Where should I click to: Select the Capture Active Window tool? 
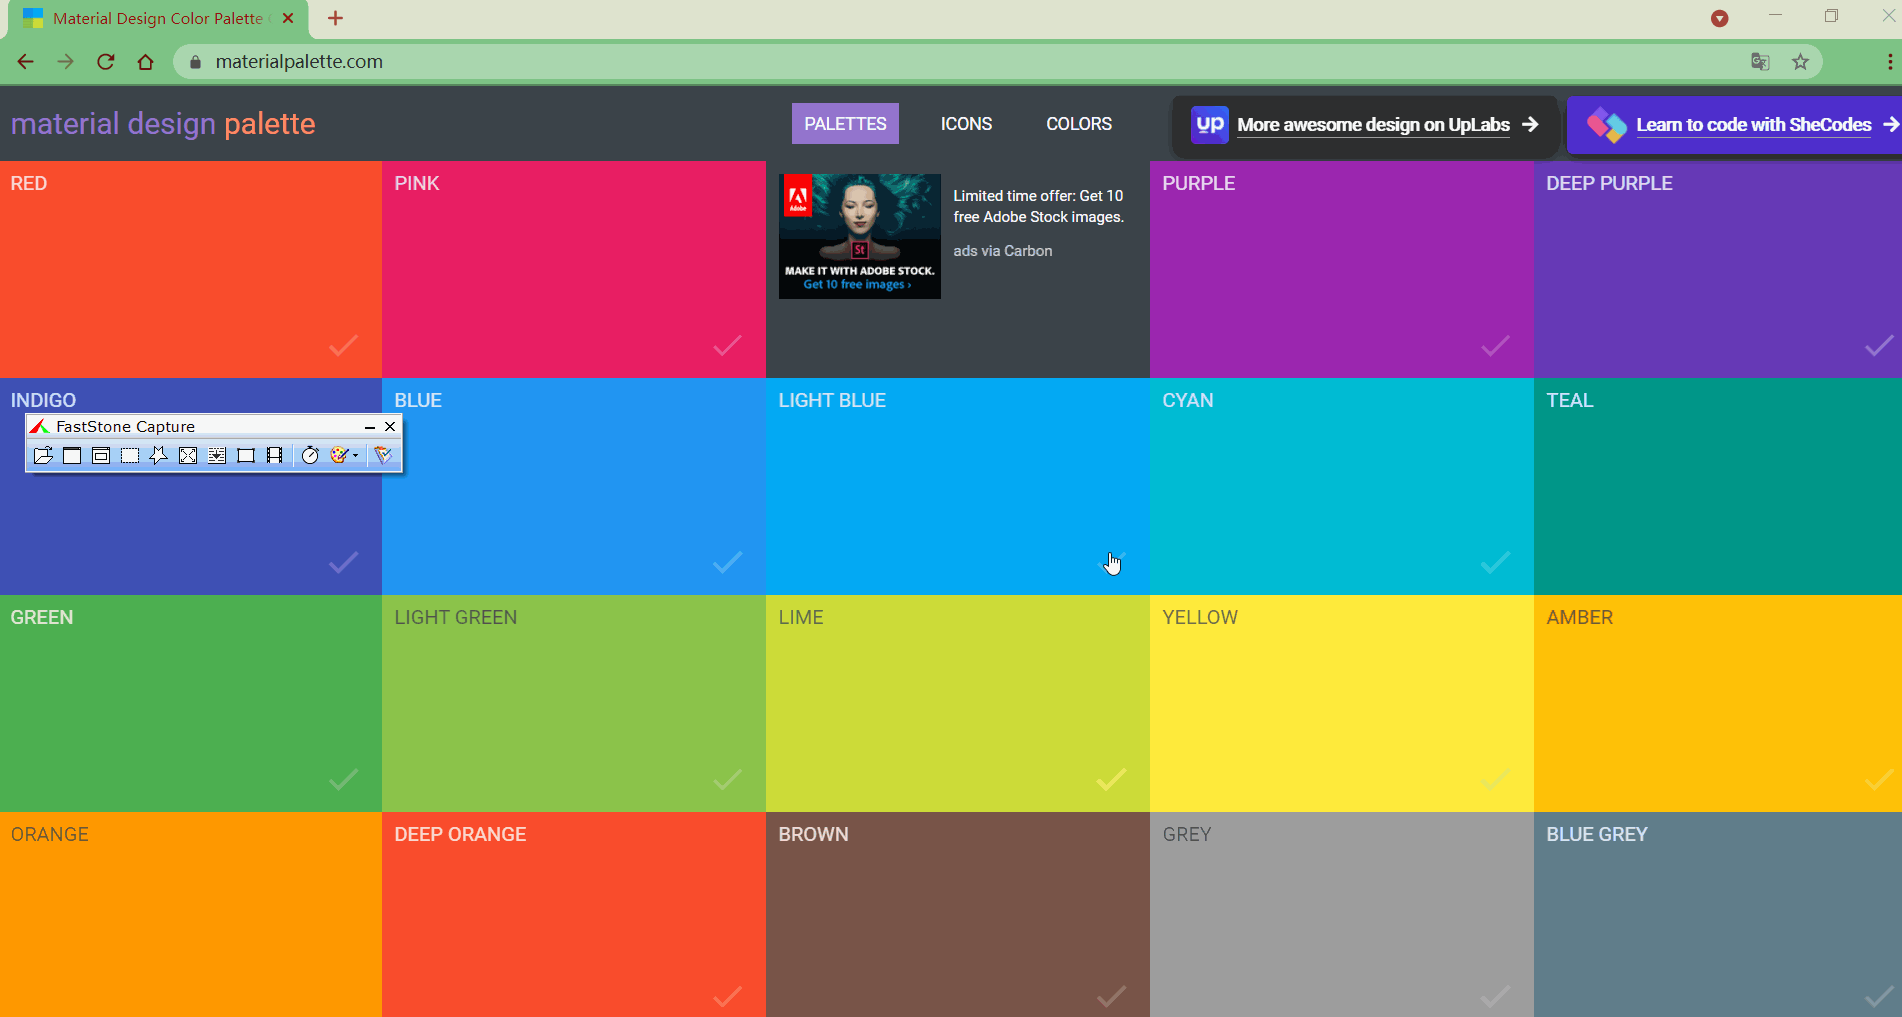(71, 456)
